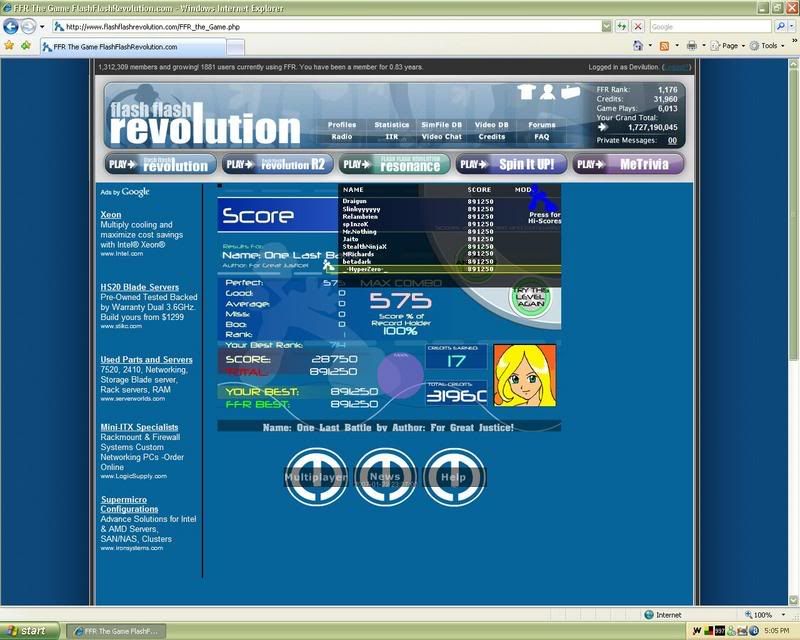Open the HS20 Blade Servers ad link
This screenshot has width=800, height=640.
(x=139, y=287)
